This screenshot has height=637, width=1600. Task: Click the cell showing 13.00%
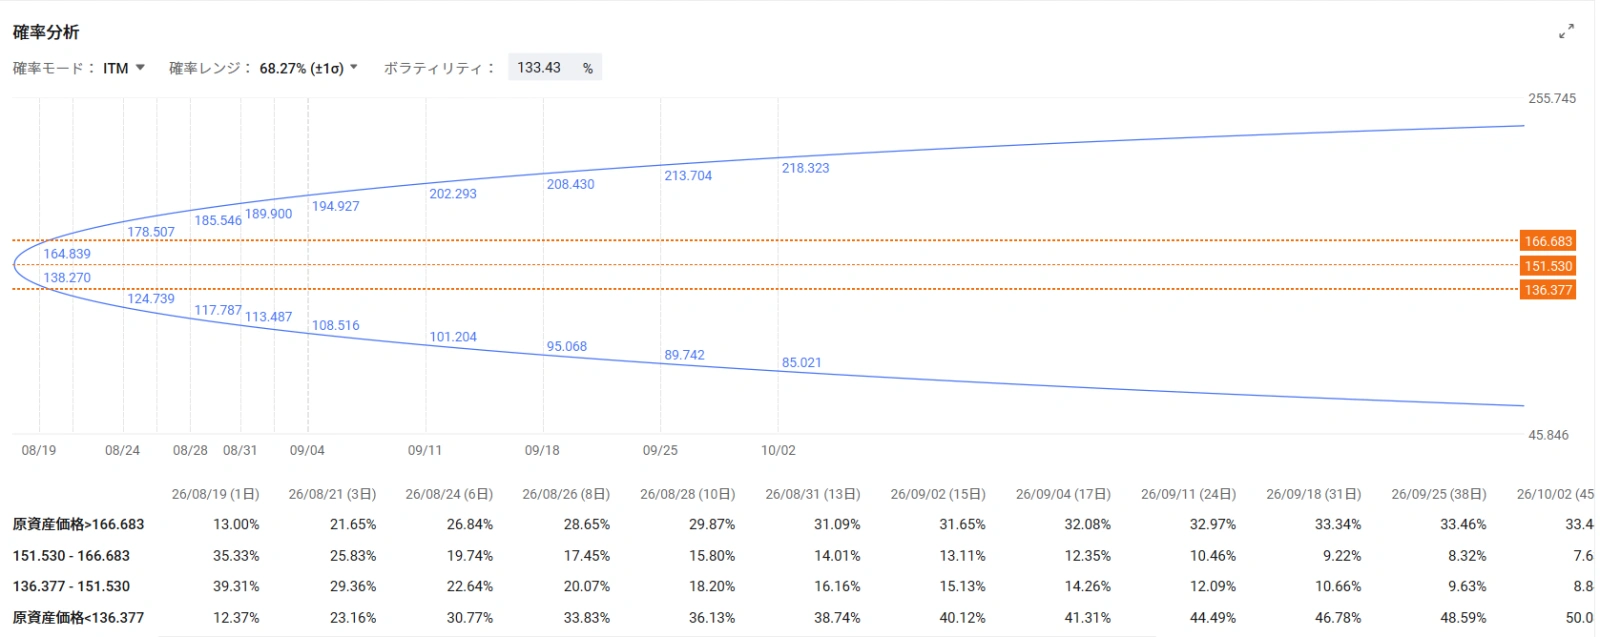236,524
